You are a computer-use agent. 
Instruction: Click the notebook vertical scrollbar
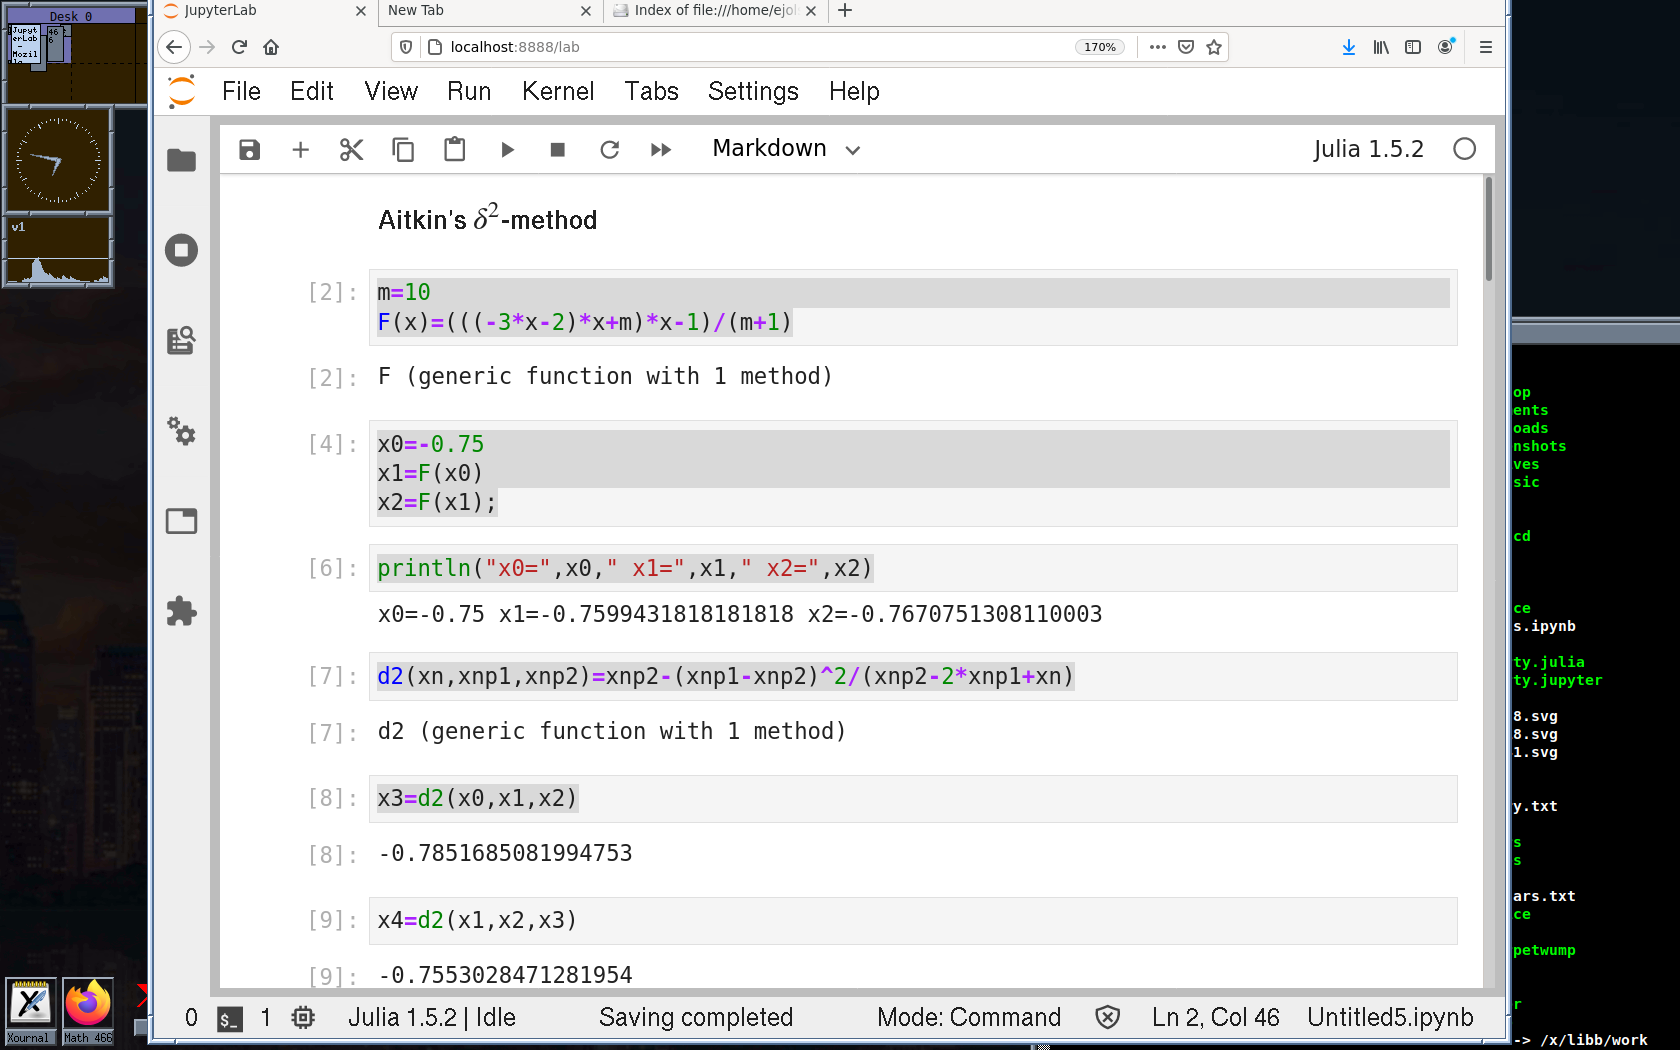[x=1488, y=230]
